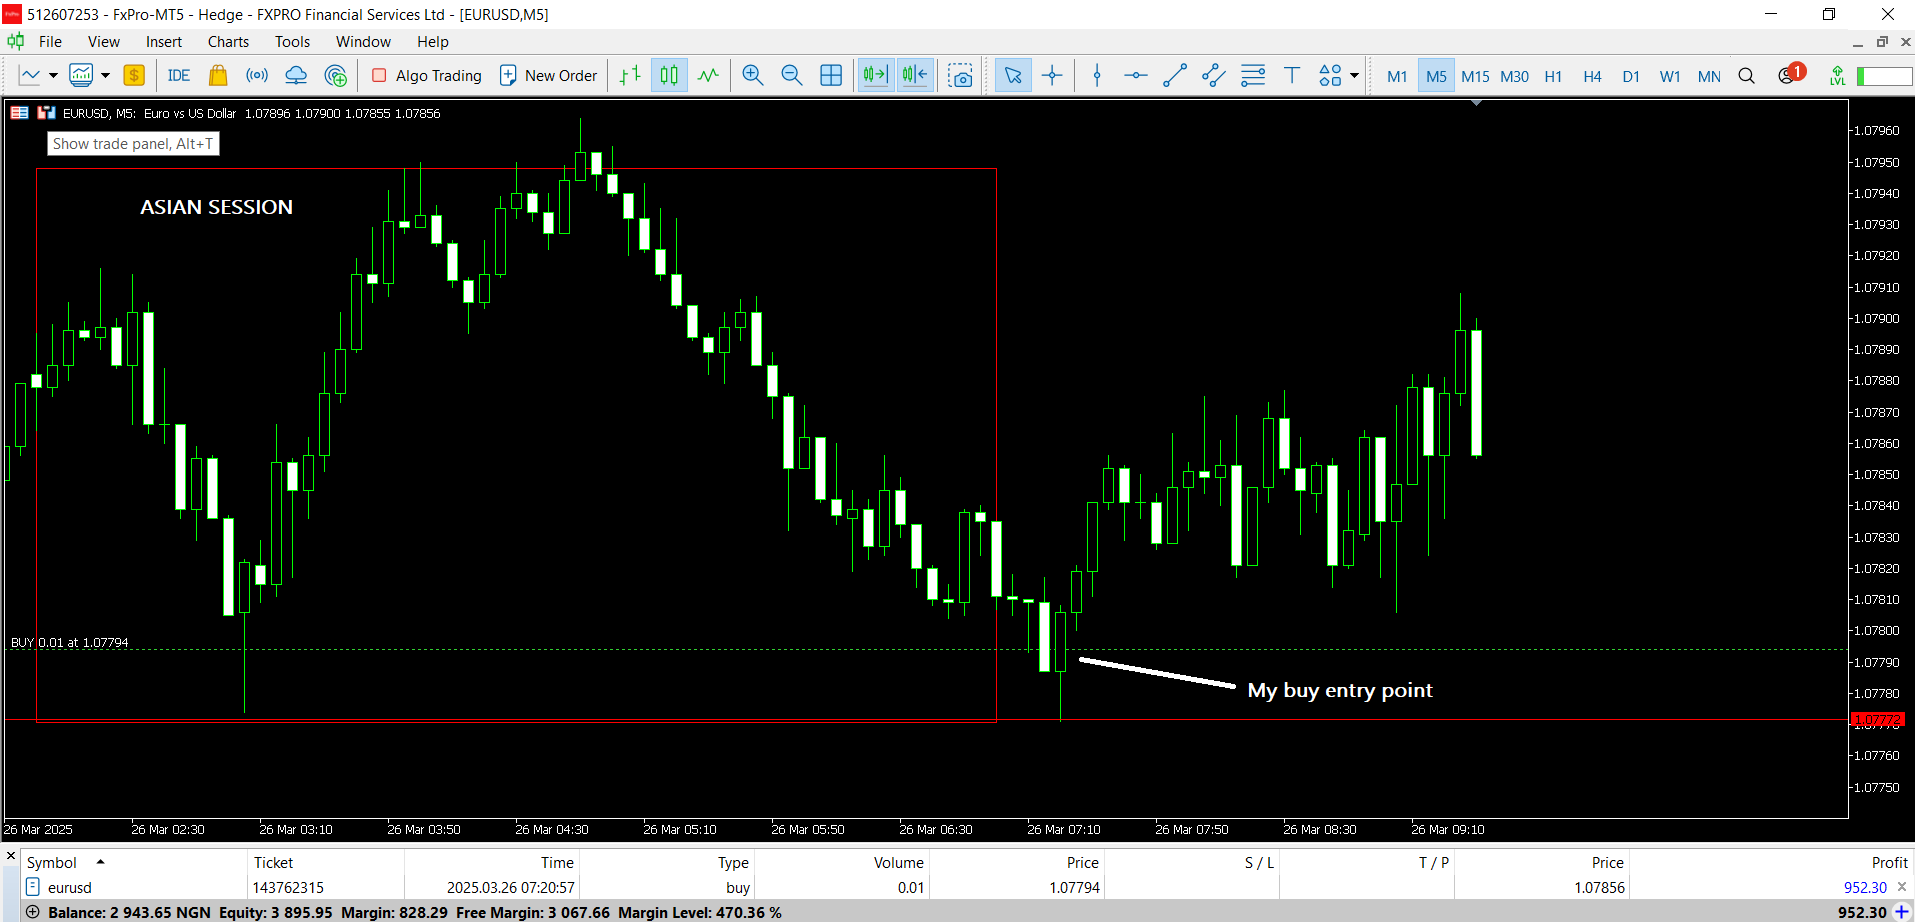Open the Market shopping bag icon
The width and height of the screenshot is (1915, 922).
[x=218, y=76]
